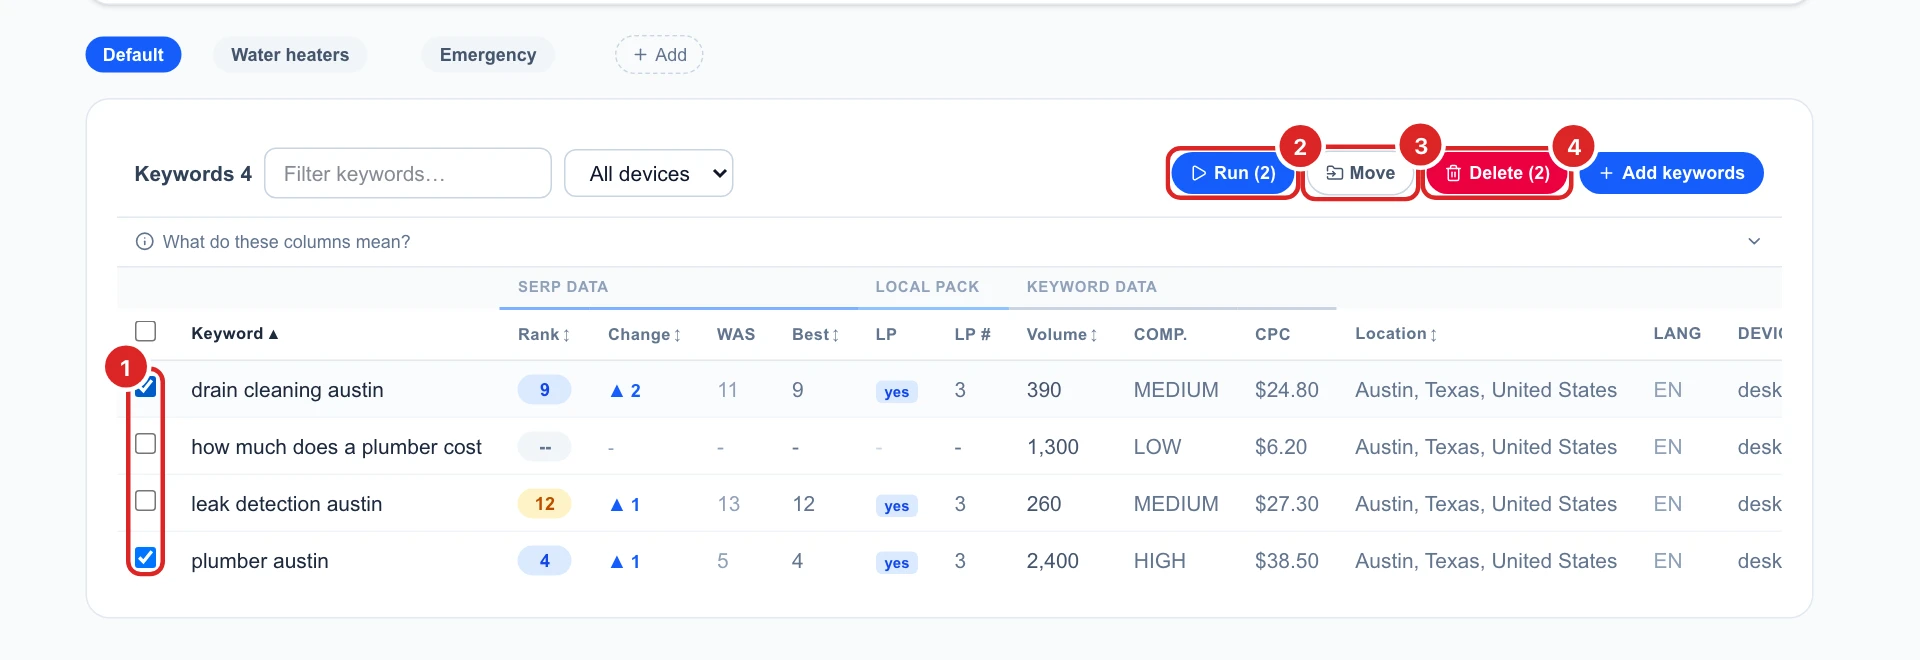Viewport: 1920px width, 660px height.
Task: Click the SERP DATA column group header
Action: [x=563, y=287]
